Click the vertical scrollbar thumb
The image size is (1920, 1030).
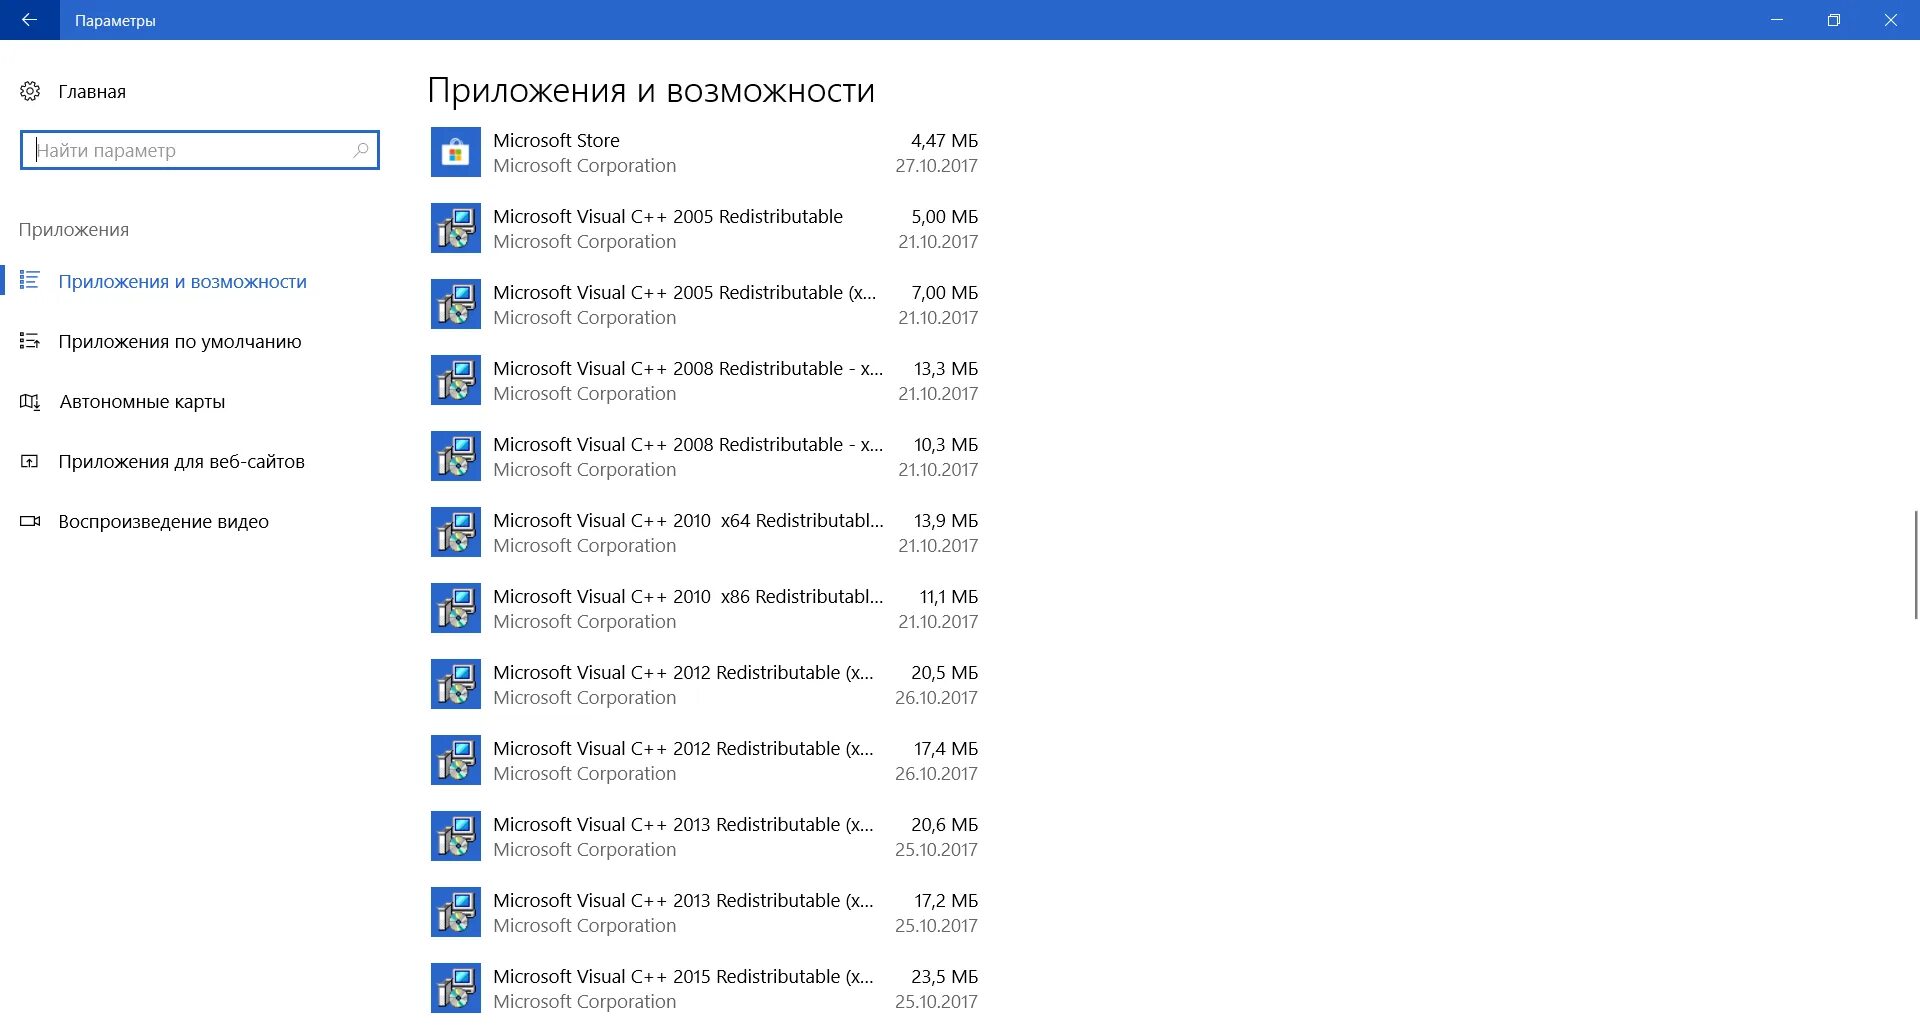(1916, 565)
